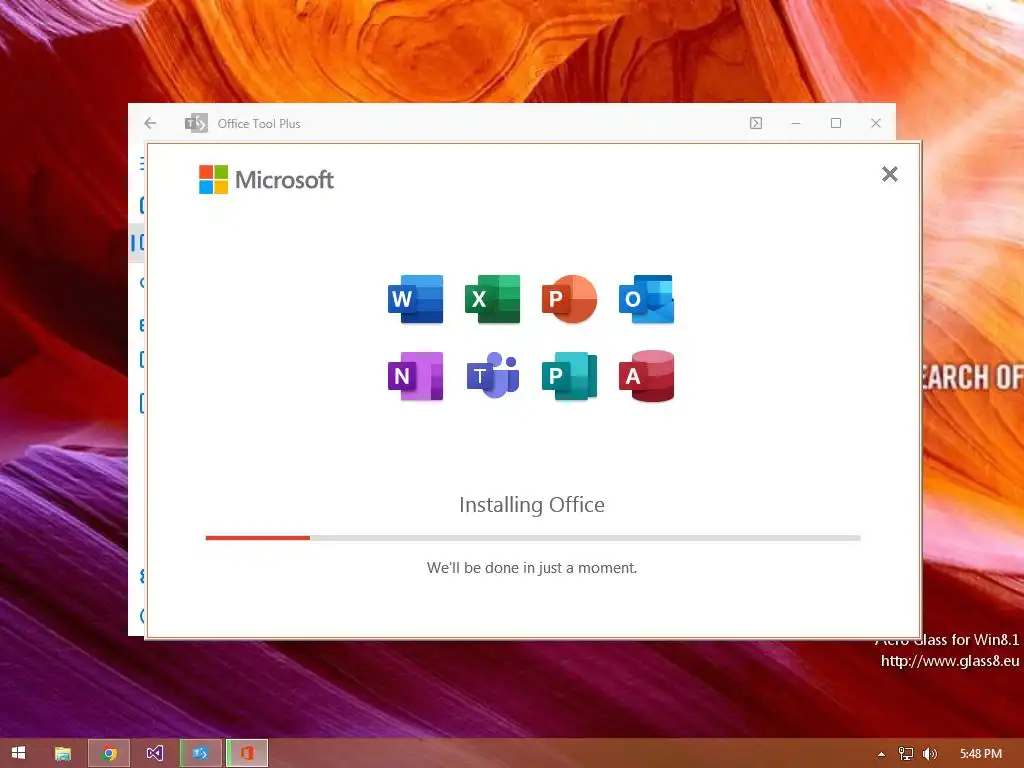The height and width of the screenshot is (768, 1024).
Task: Click the Microsoft logo
Action: 266,180
